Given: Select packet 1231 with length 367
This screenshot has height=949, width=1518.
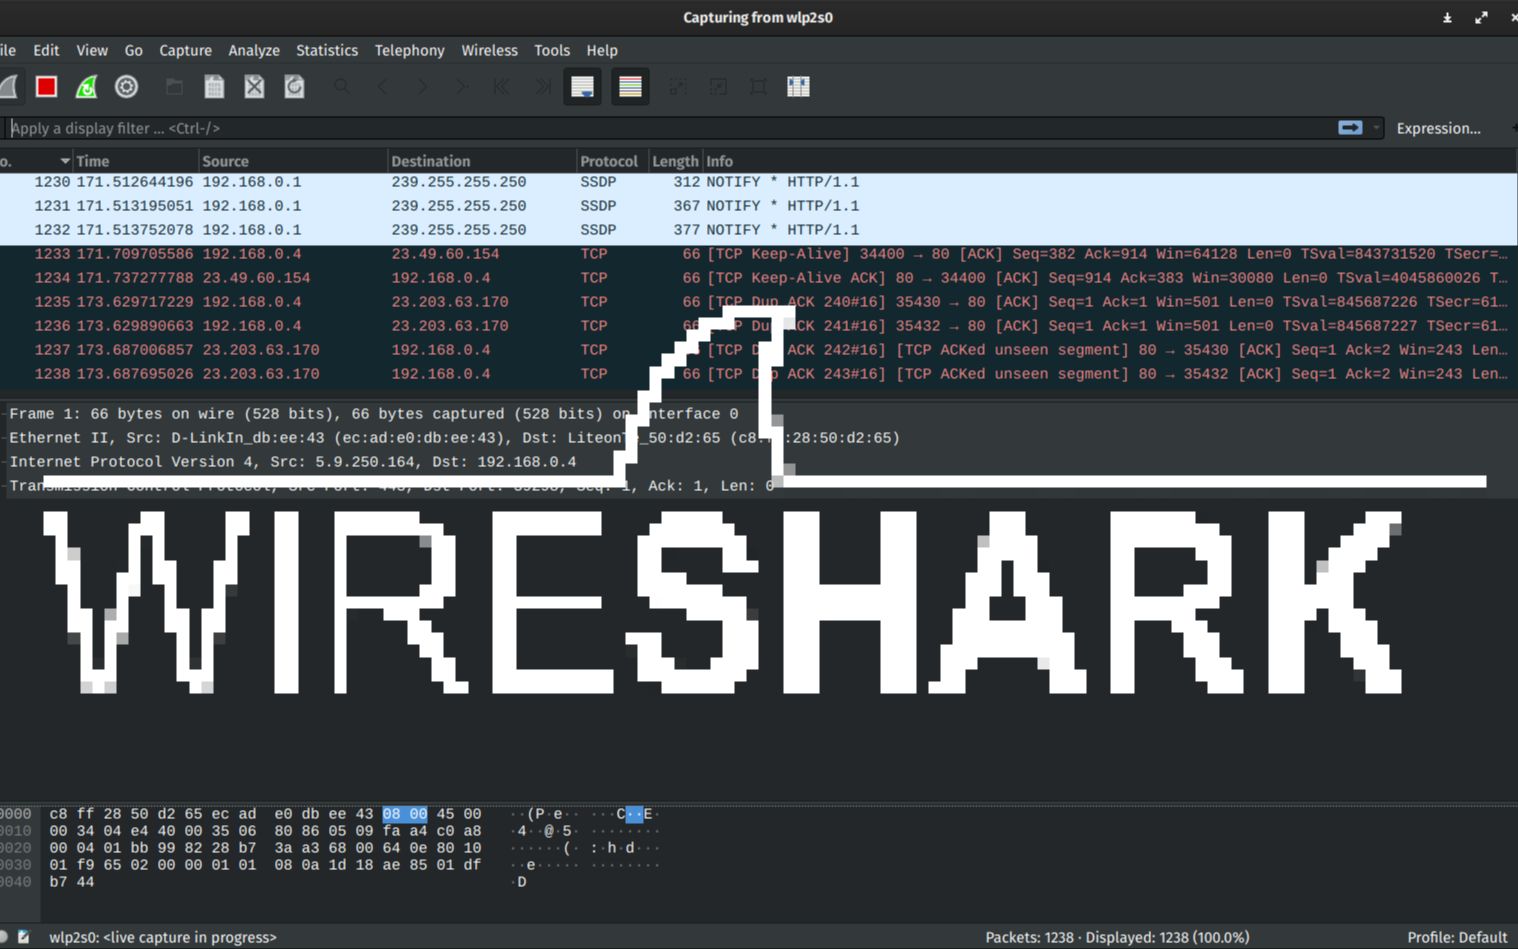Looking at the screenshot, I should 758,206.
